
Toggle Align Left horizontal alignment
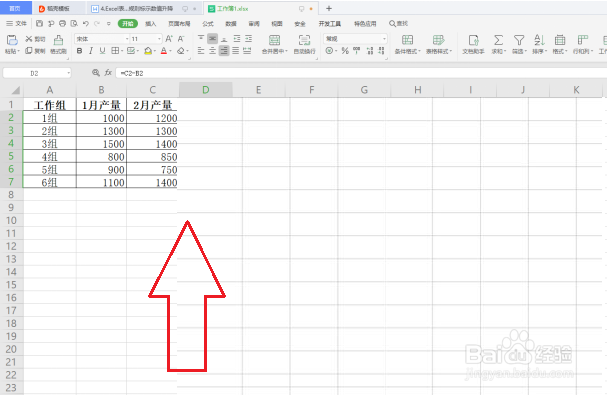(201, 51)
